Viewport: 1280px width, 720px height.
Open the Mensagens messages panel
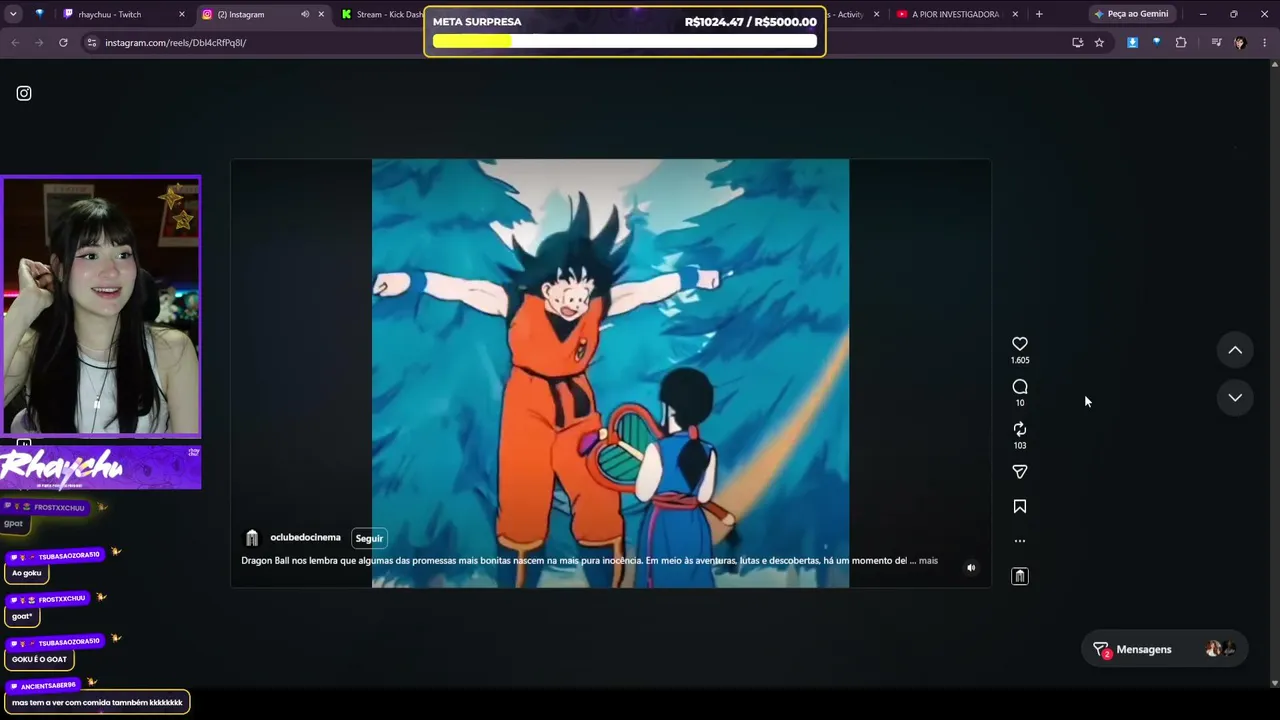point(1163,650)
